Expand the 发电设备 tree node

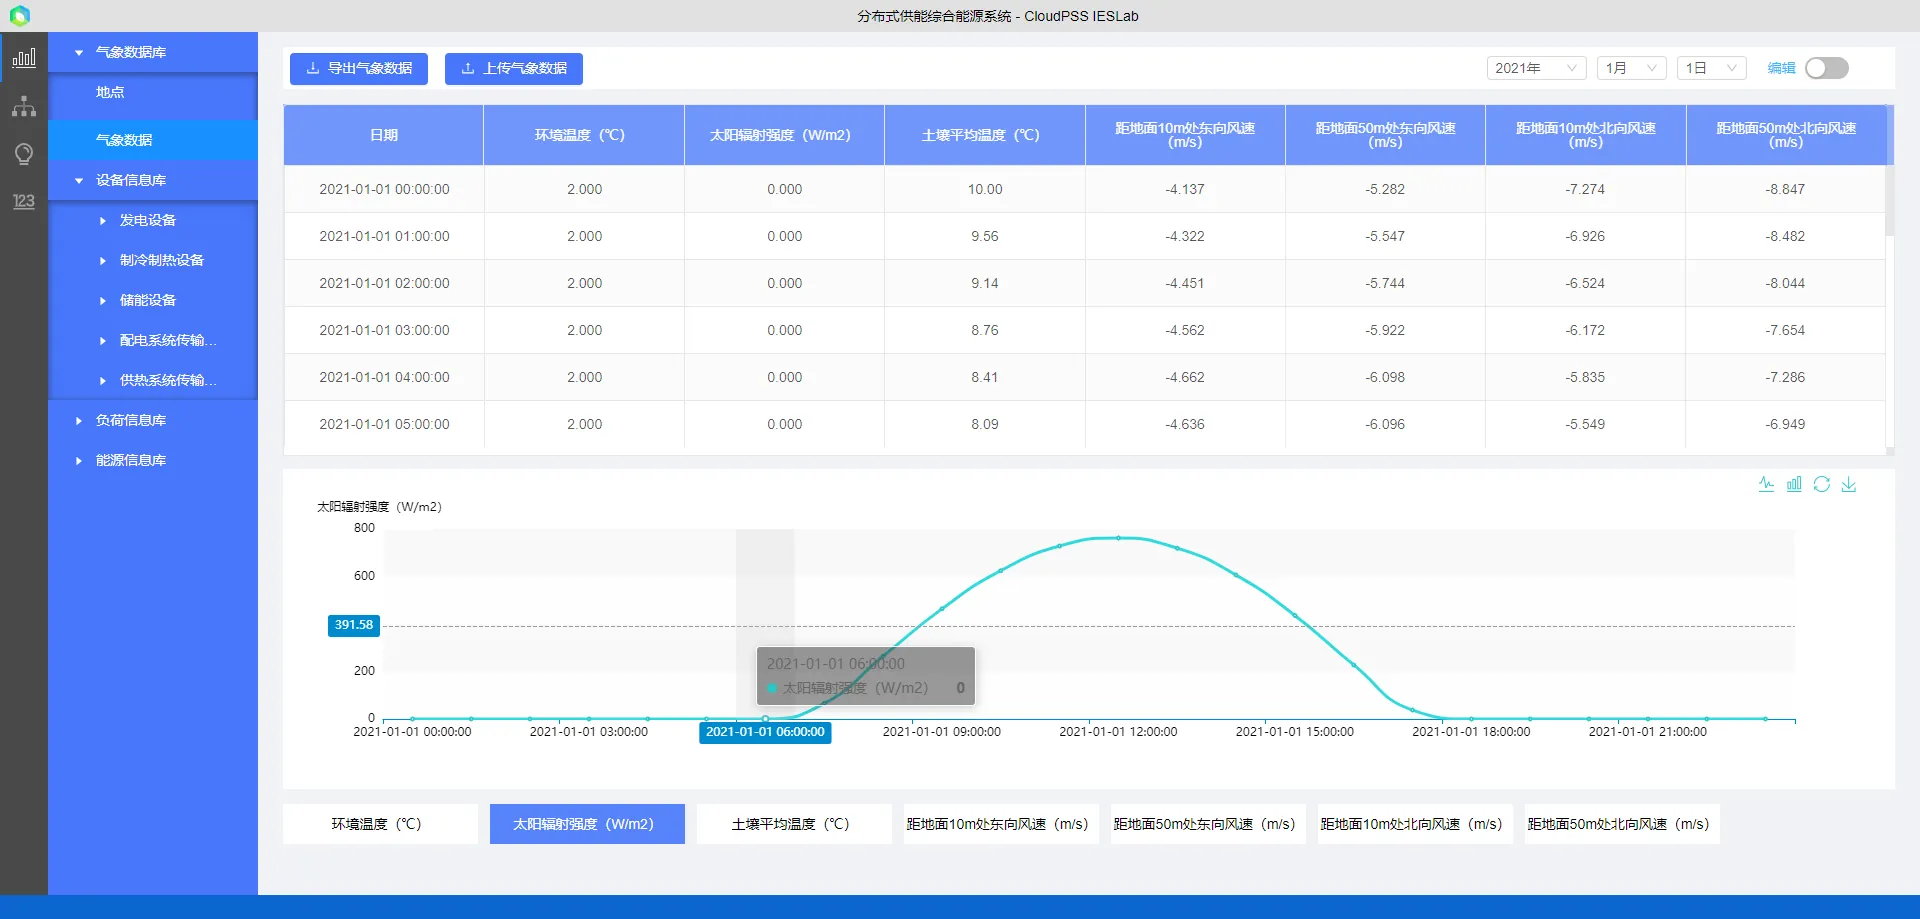pos(102,220)
